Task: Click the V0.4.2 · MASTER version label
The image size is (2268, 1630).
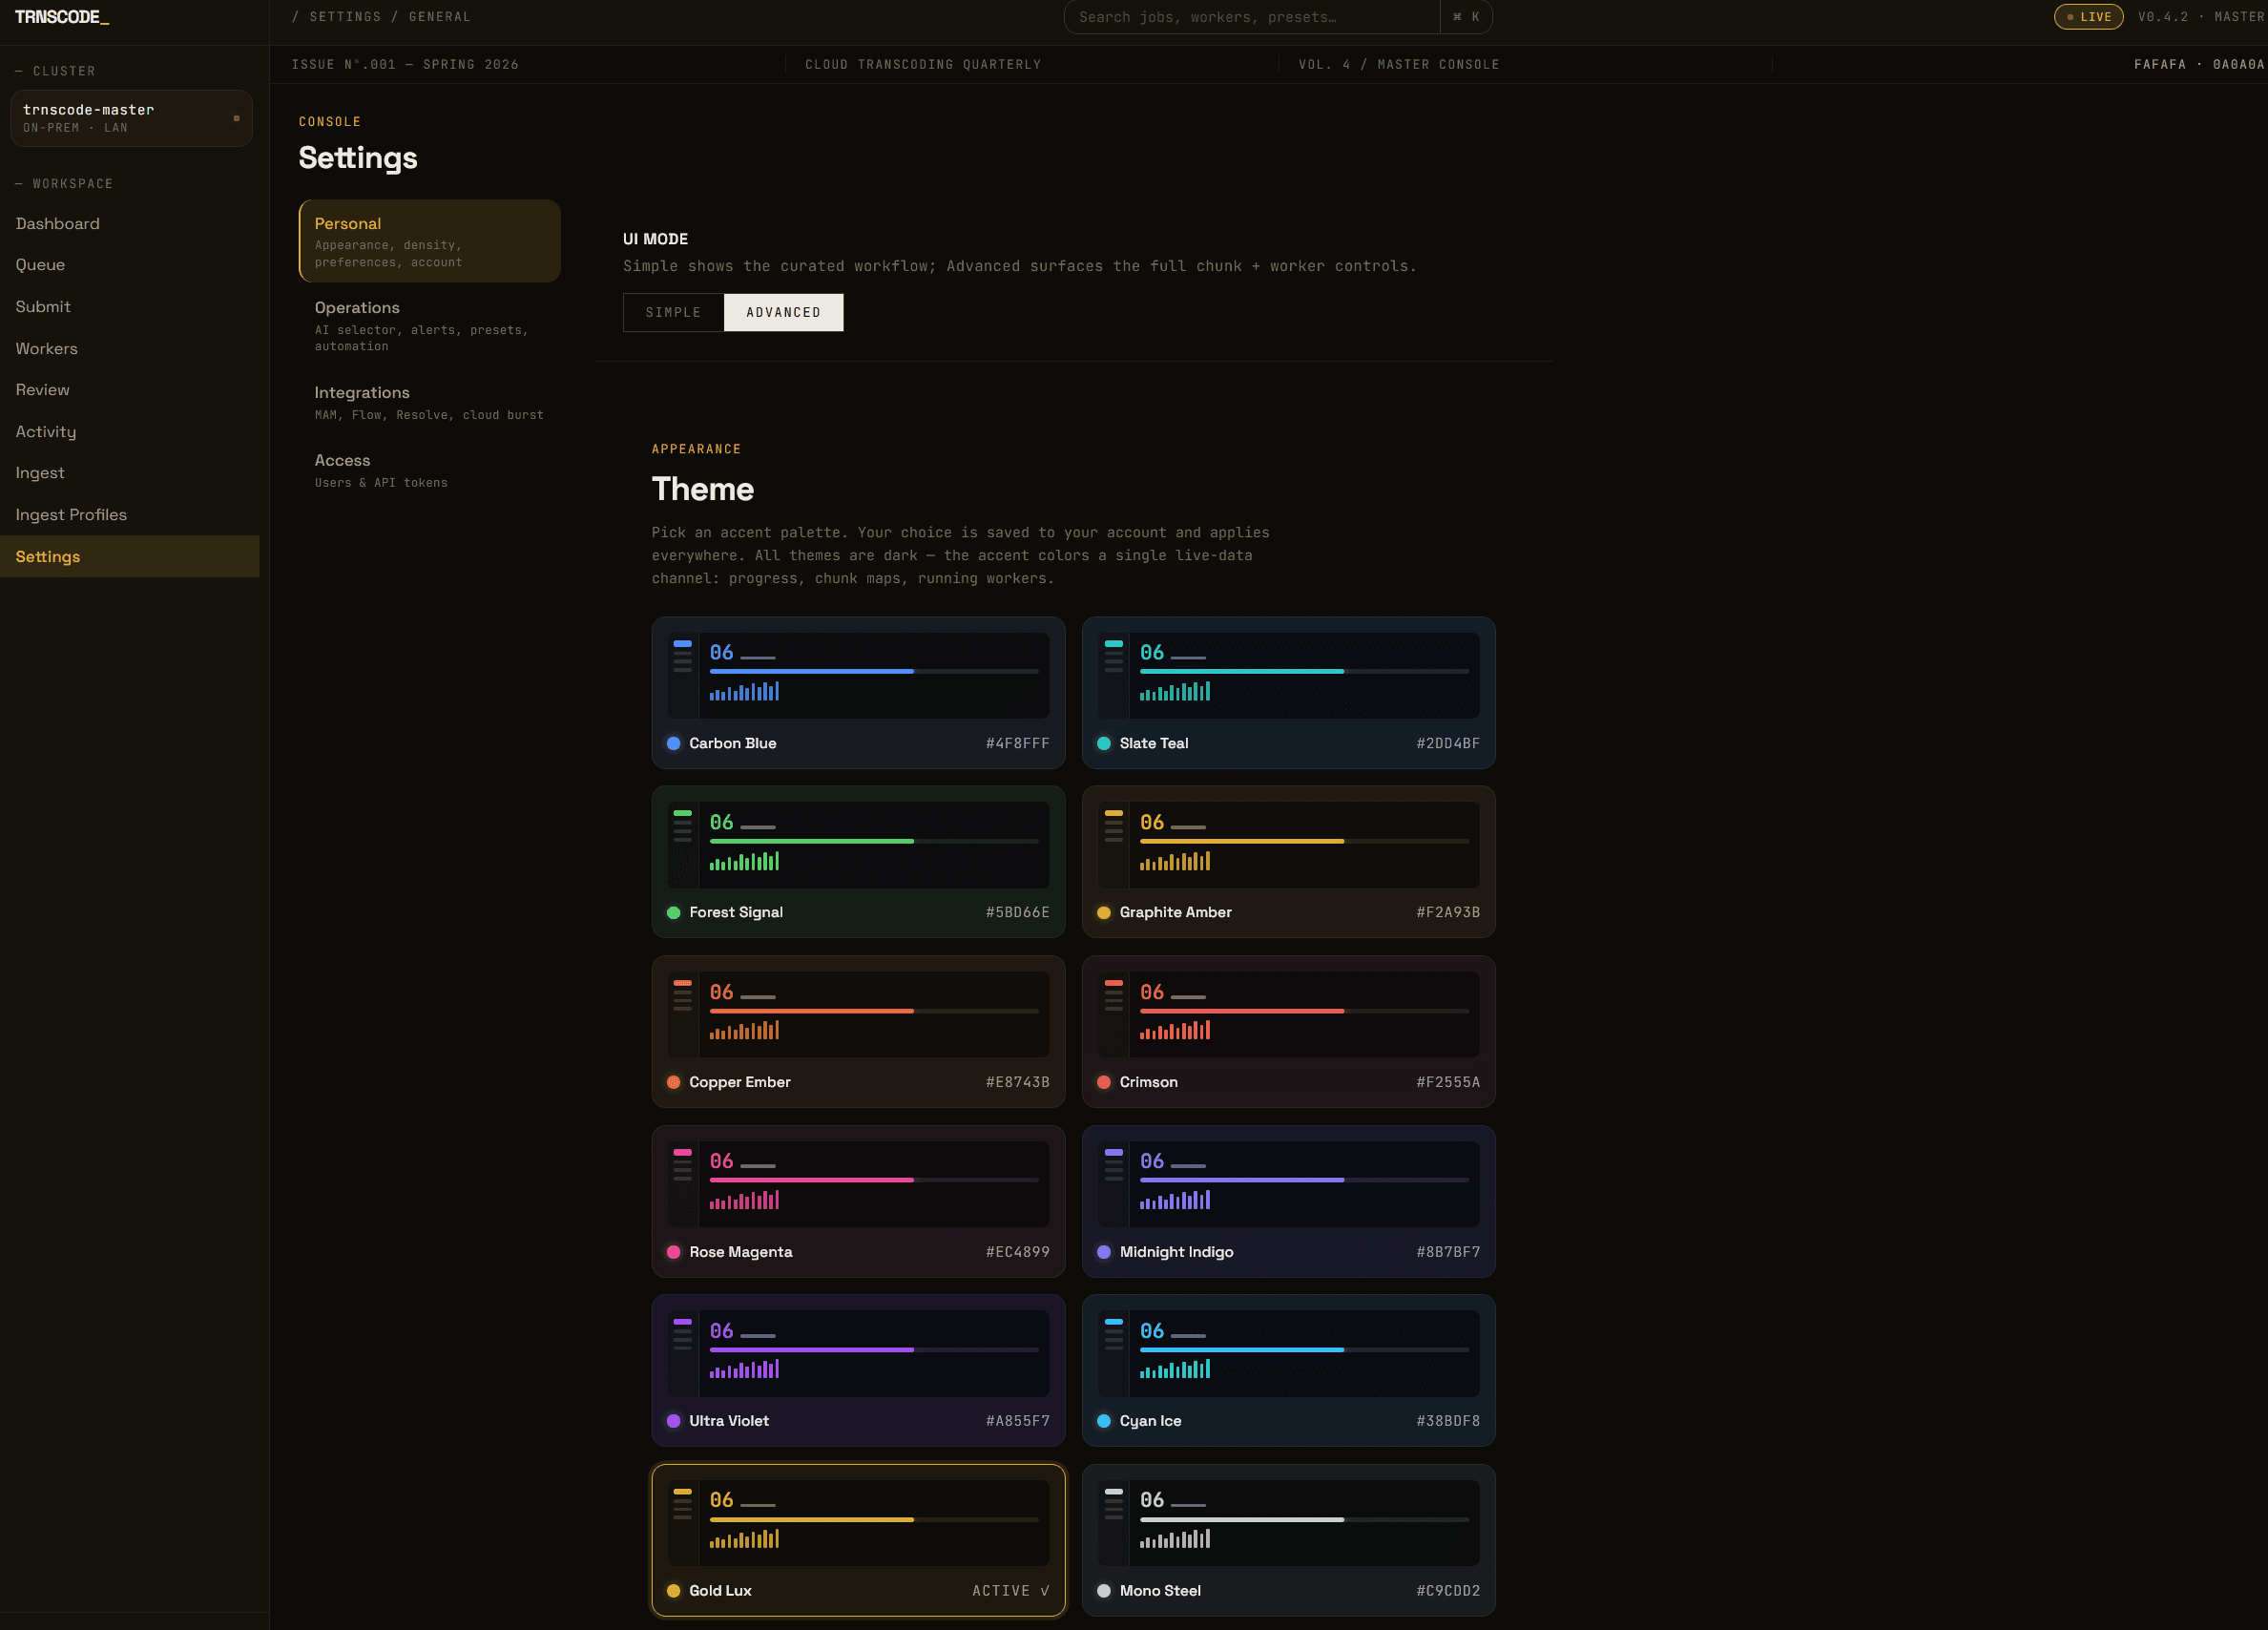Action: point(2201,17)
